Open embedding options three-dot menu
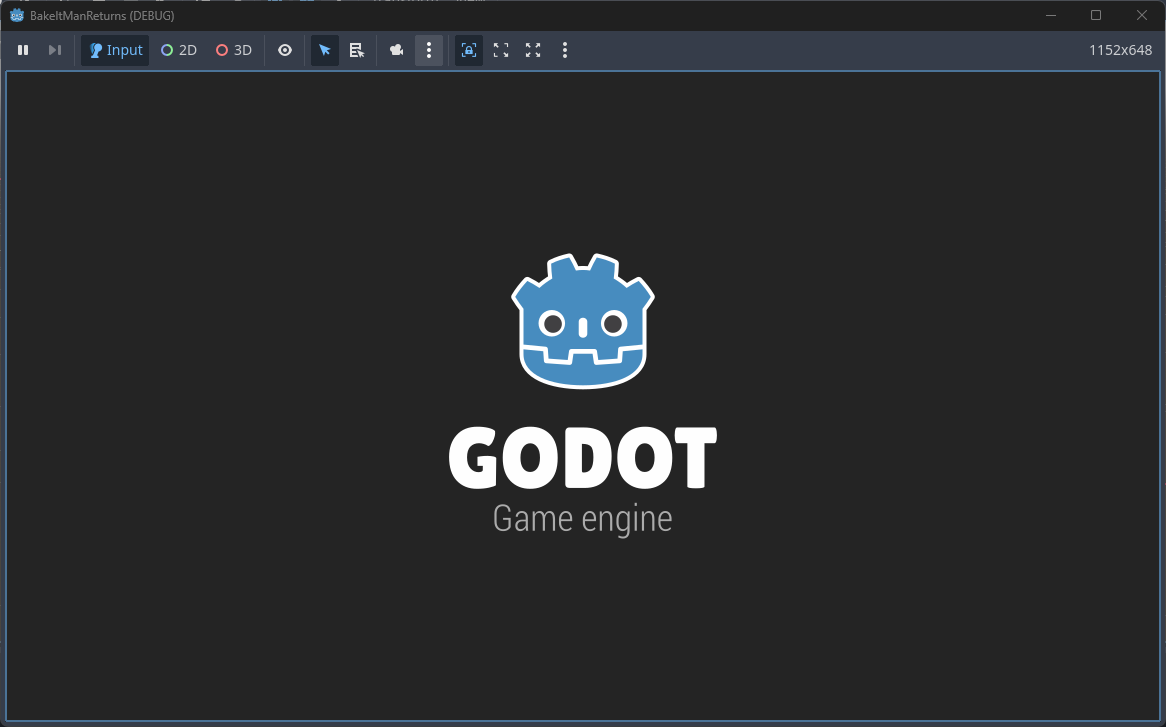Screen dimensions: 1166x727 pos(565,50)
